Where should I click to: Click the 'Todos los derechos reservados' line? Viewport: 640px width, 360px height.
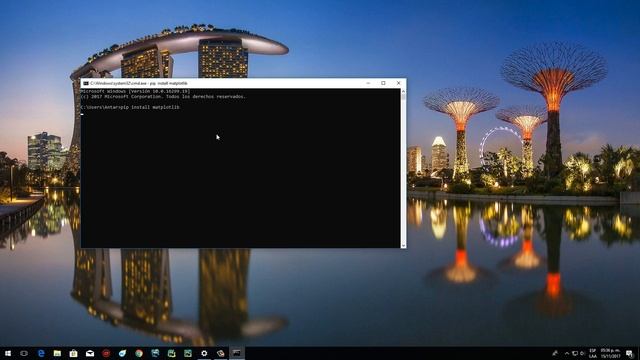(163, 97)
